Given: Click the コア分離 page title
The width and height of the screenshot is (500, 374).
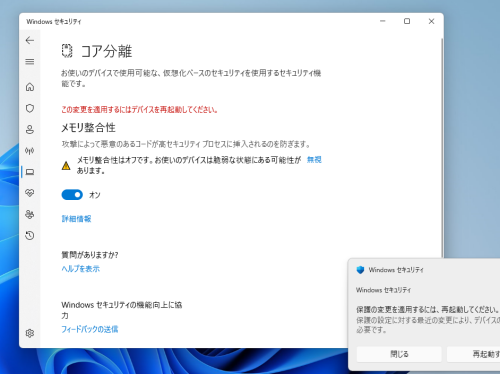Looking at the screenshot, I should click(x=107, y=51).
